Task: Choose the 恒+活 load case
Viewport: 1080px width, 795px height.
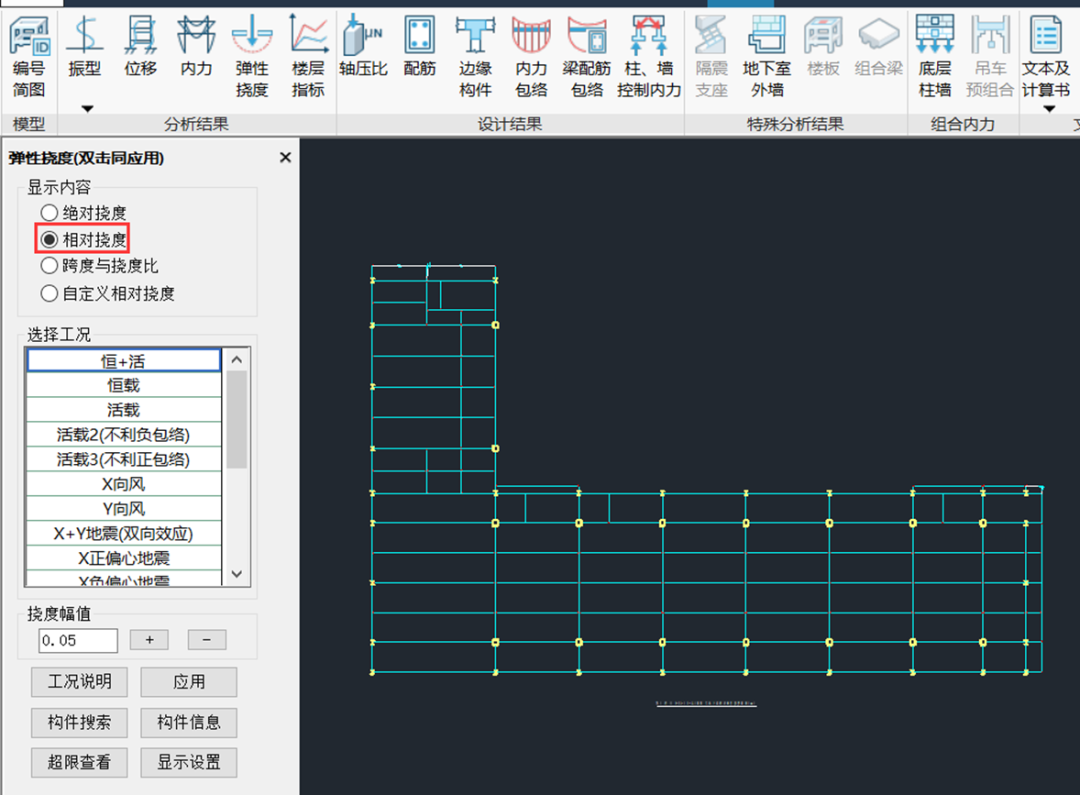Action: click(123, 360)
